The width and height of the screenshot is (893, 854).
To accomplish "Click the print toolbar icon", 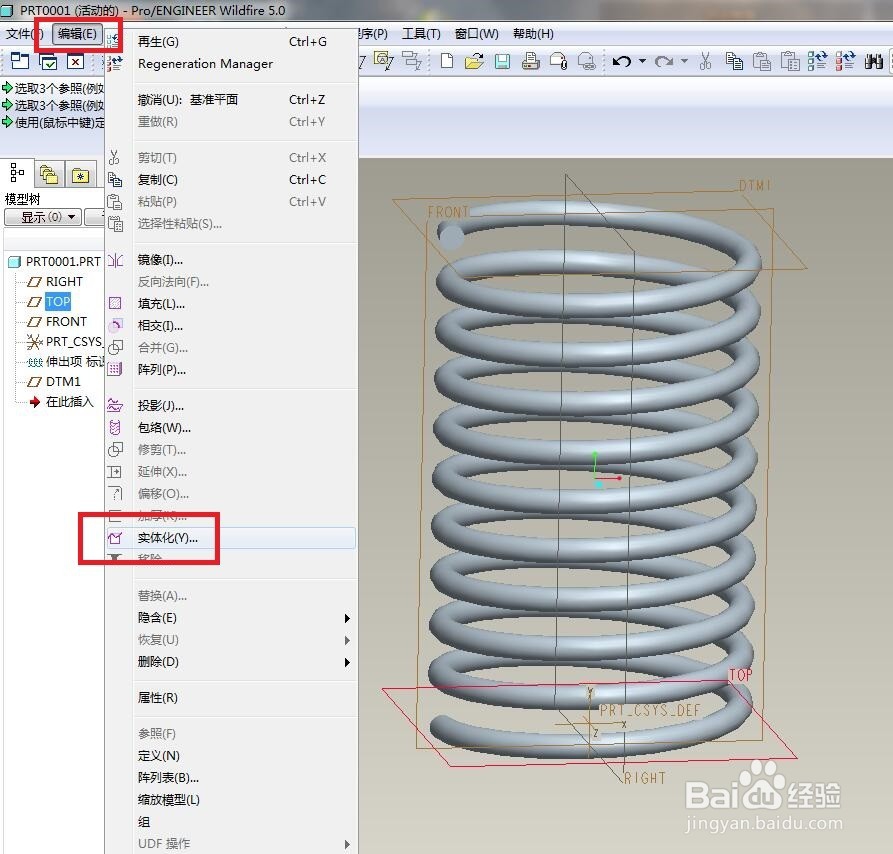I will click(530, 60).
